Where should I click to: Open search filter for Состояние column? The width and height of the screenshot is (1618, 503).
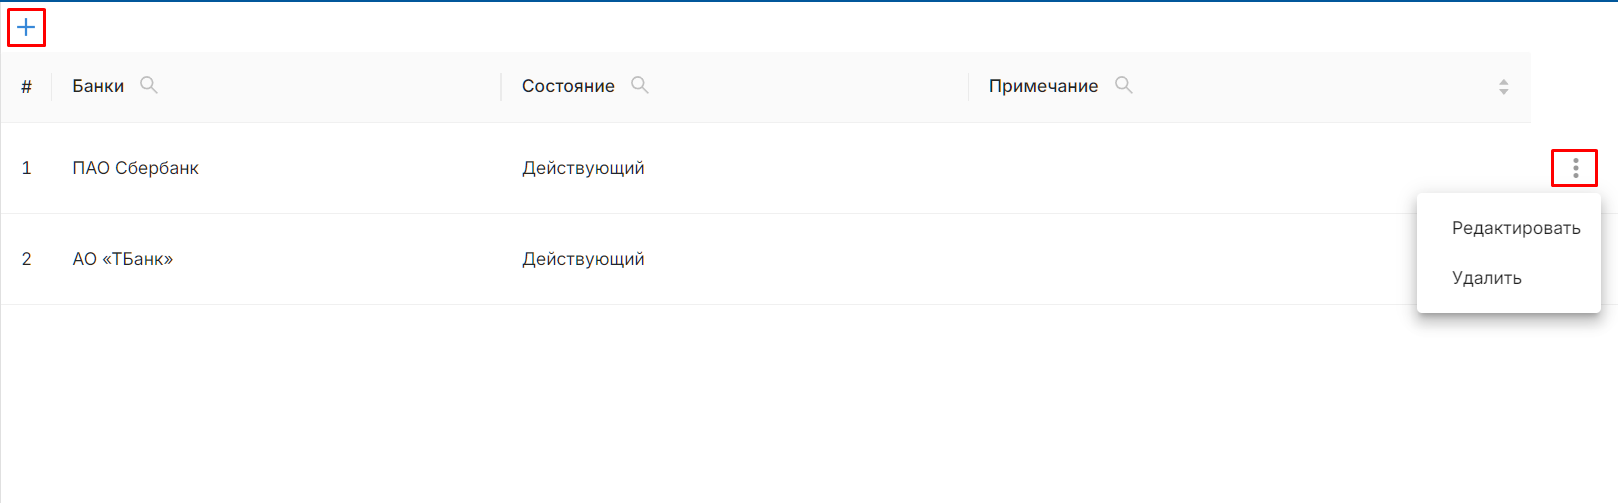(640, 85)
